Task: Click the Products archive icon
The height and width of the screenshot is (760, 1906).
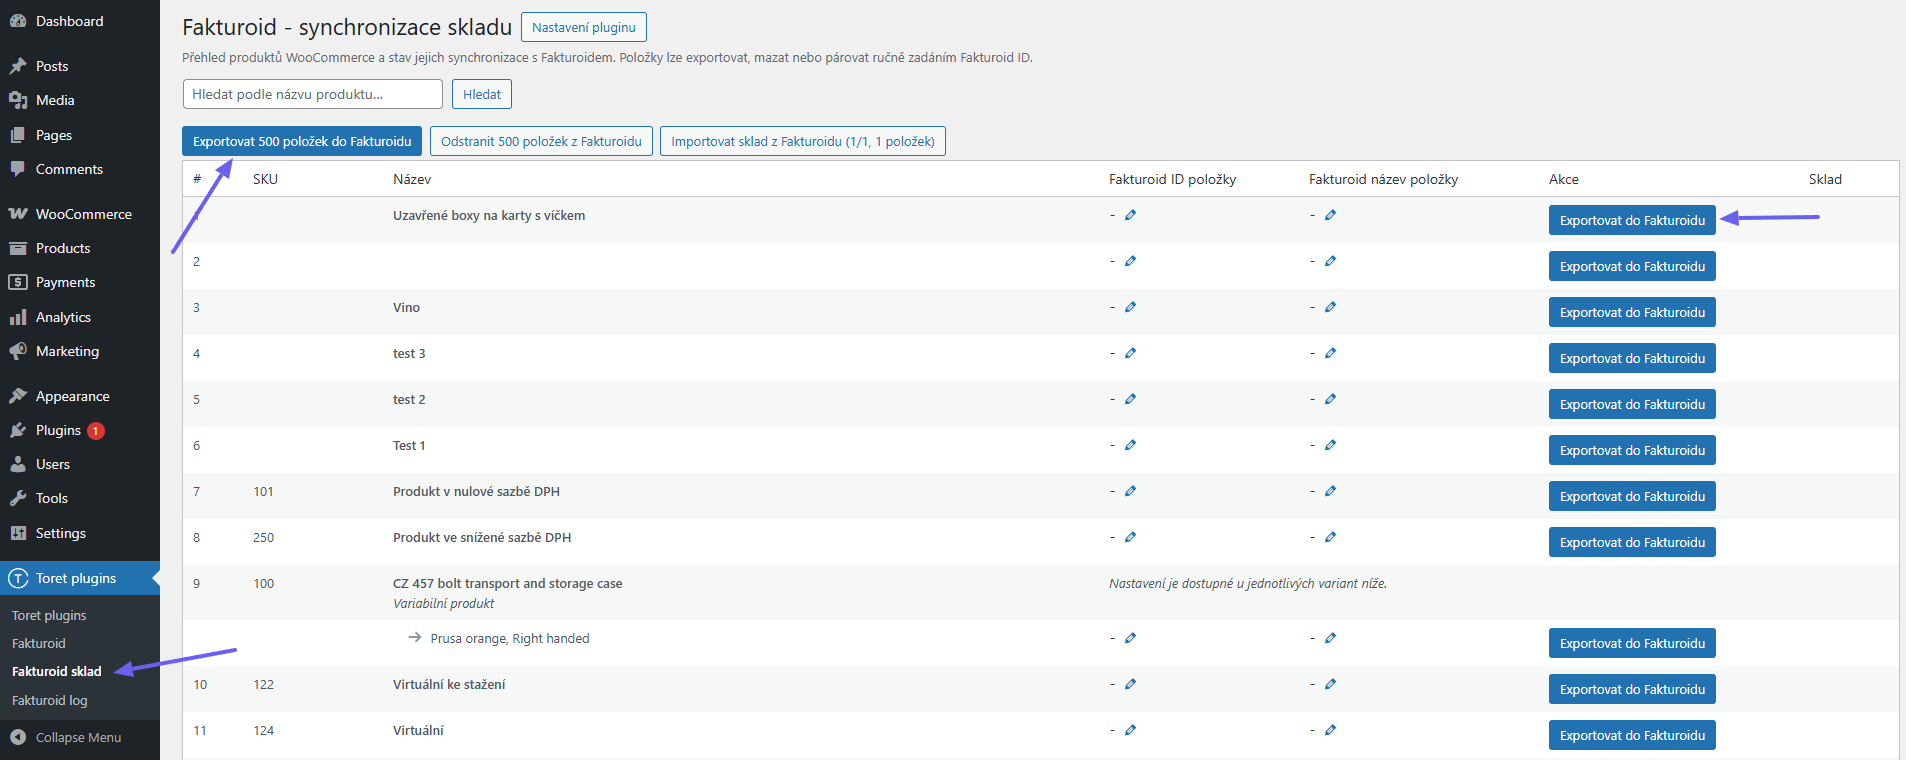Action: tap(18, 248)
